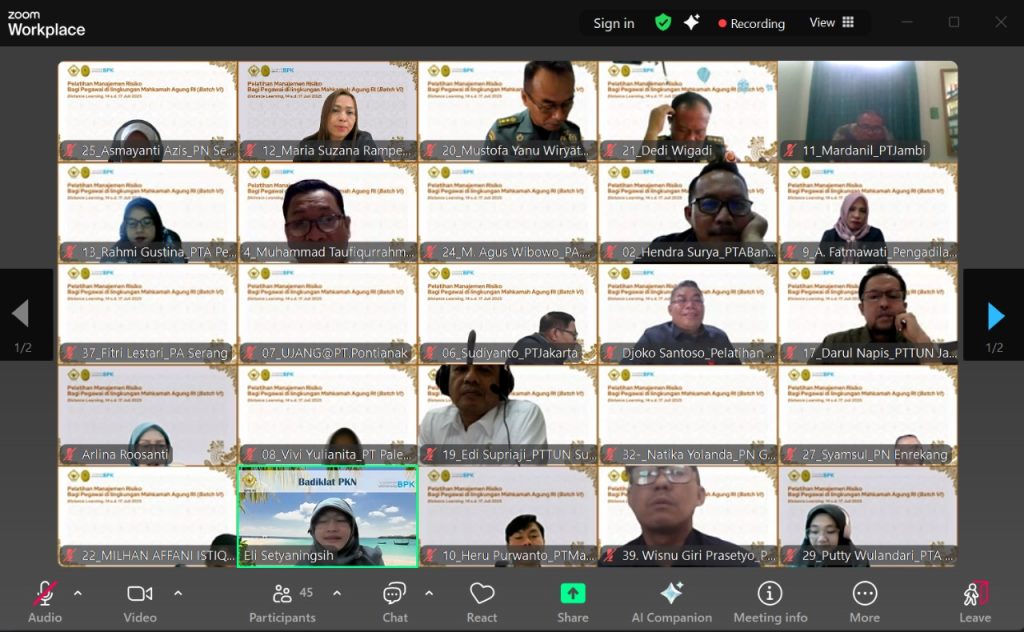Click the green Share screen icon
The image size is (1024, 632).
pyautogui.click(x=572, y=601)
